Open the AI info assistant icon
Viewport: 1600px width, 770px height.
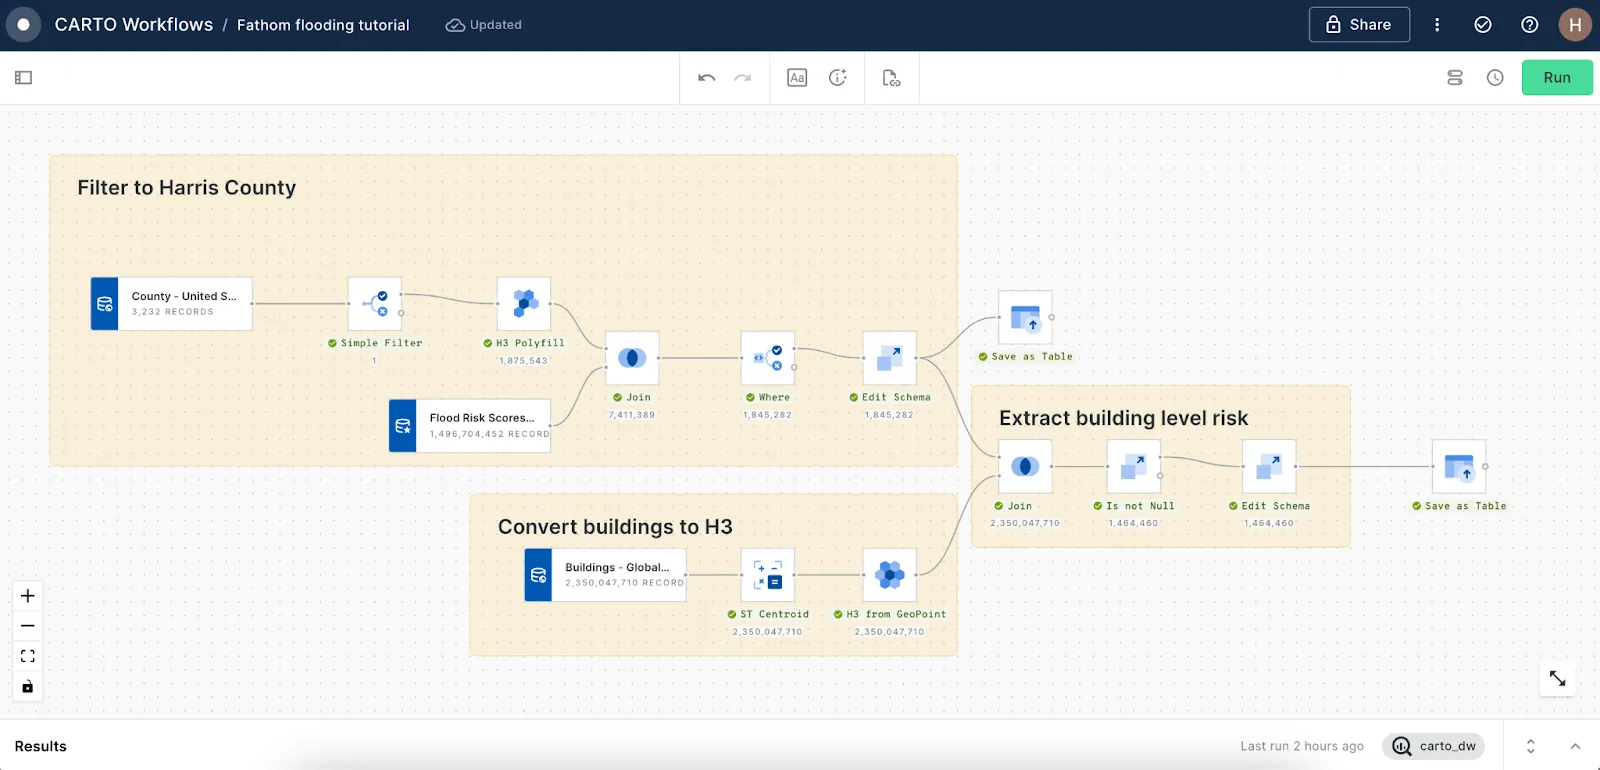838,78
